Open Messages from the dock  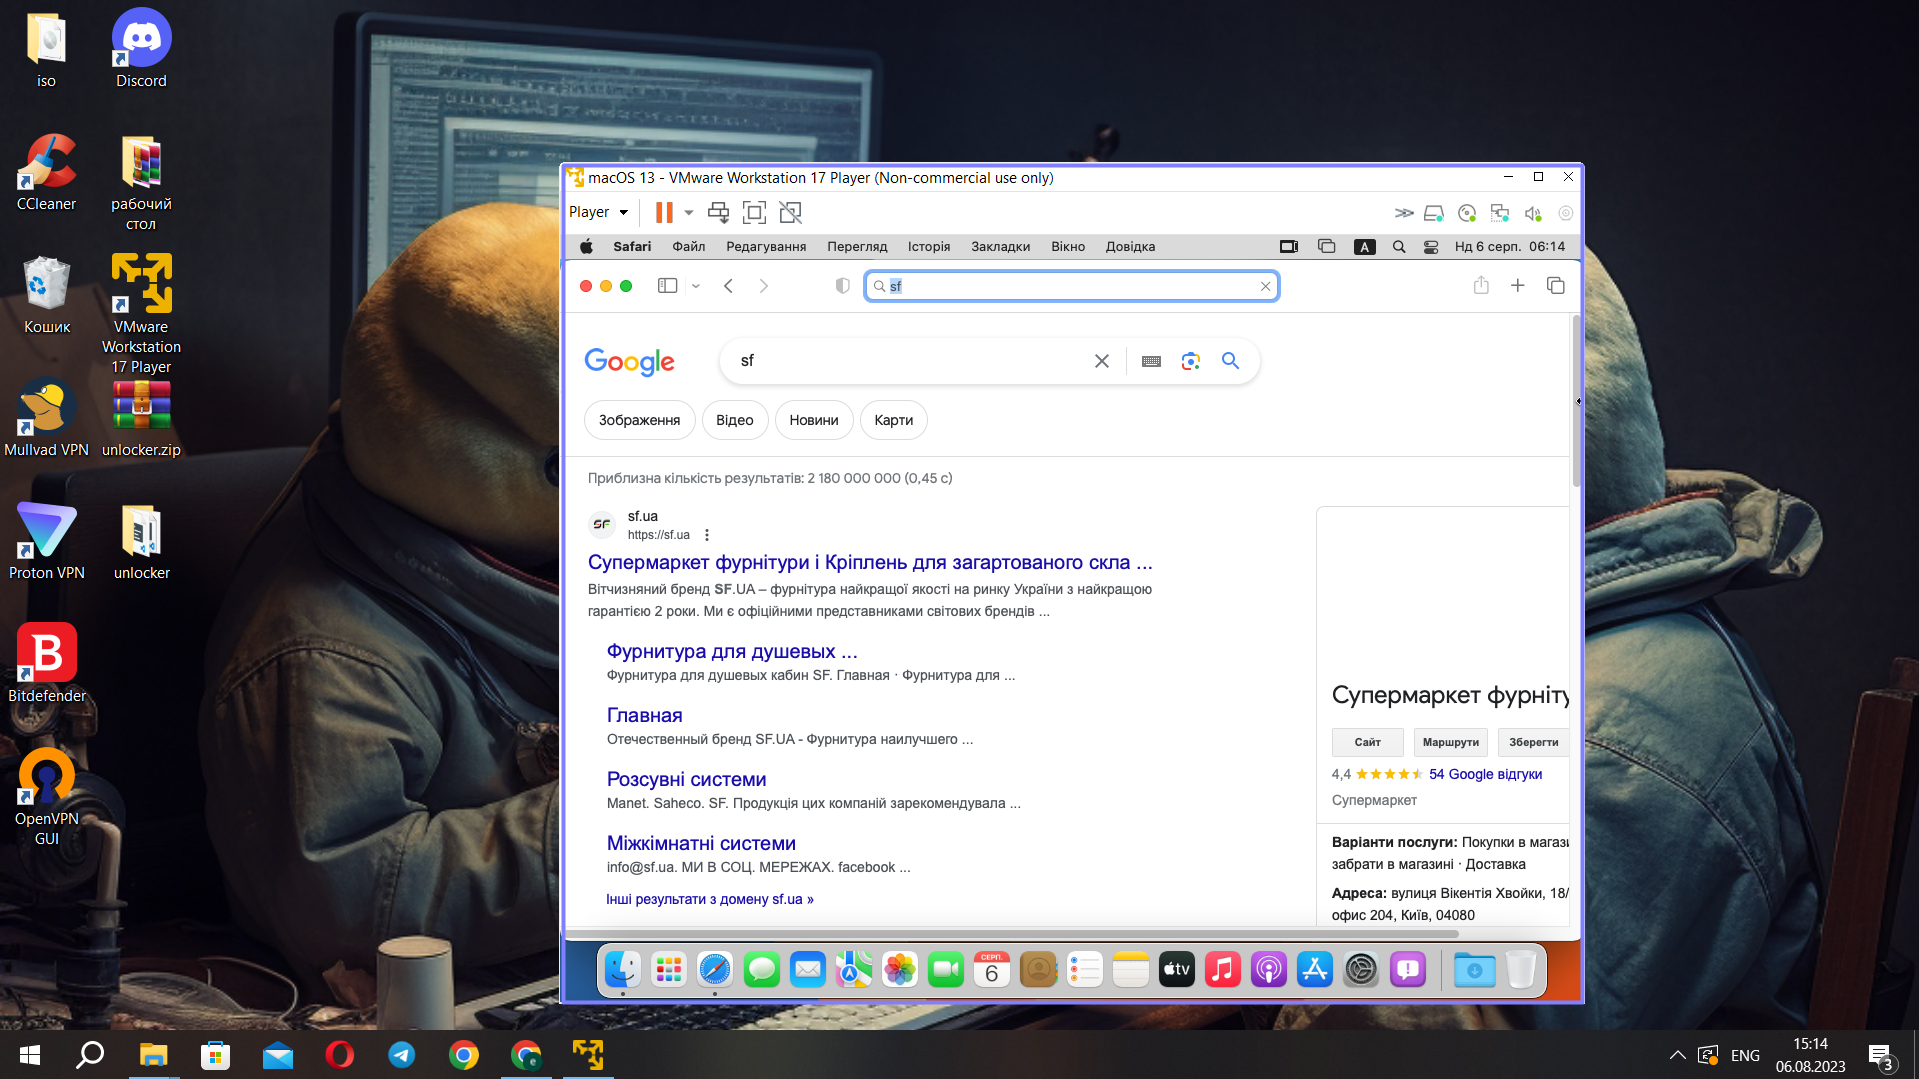(x=761, y=969)
